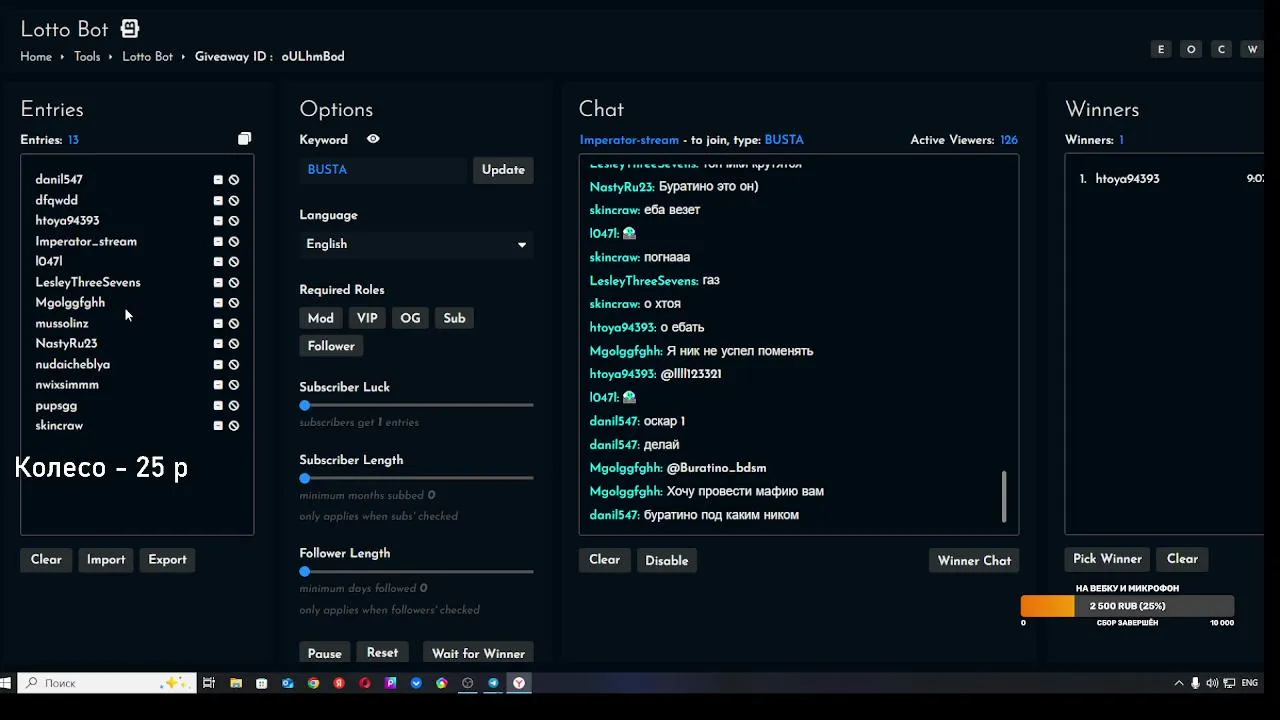Clear the chat panel

(x=604, y=560)
